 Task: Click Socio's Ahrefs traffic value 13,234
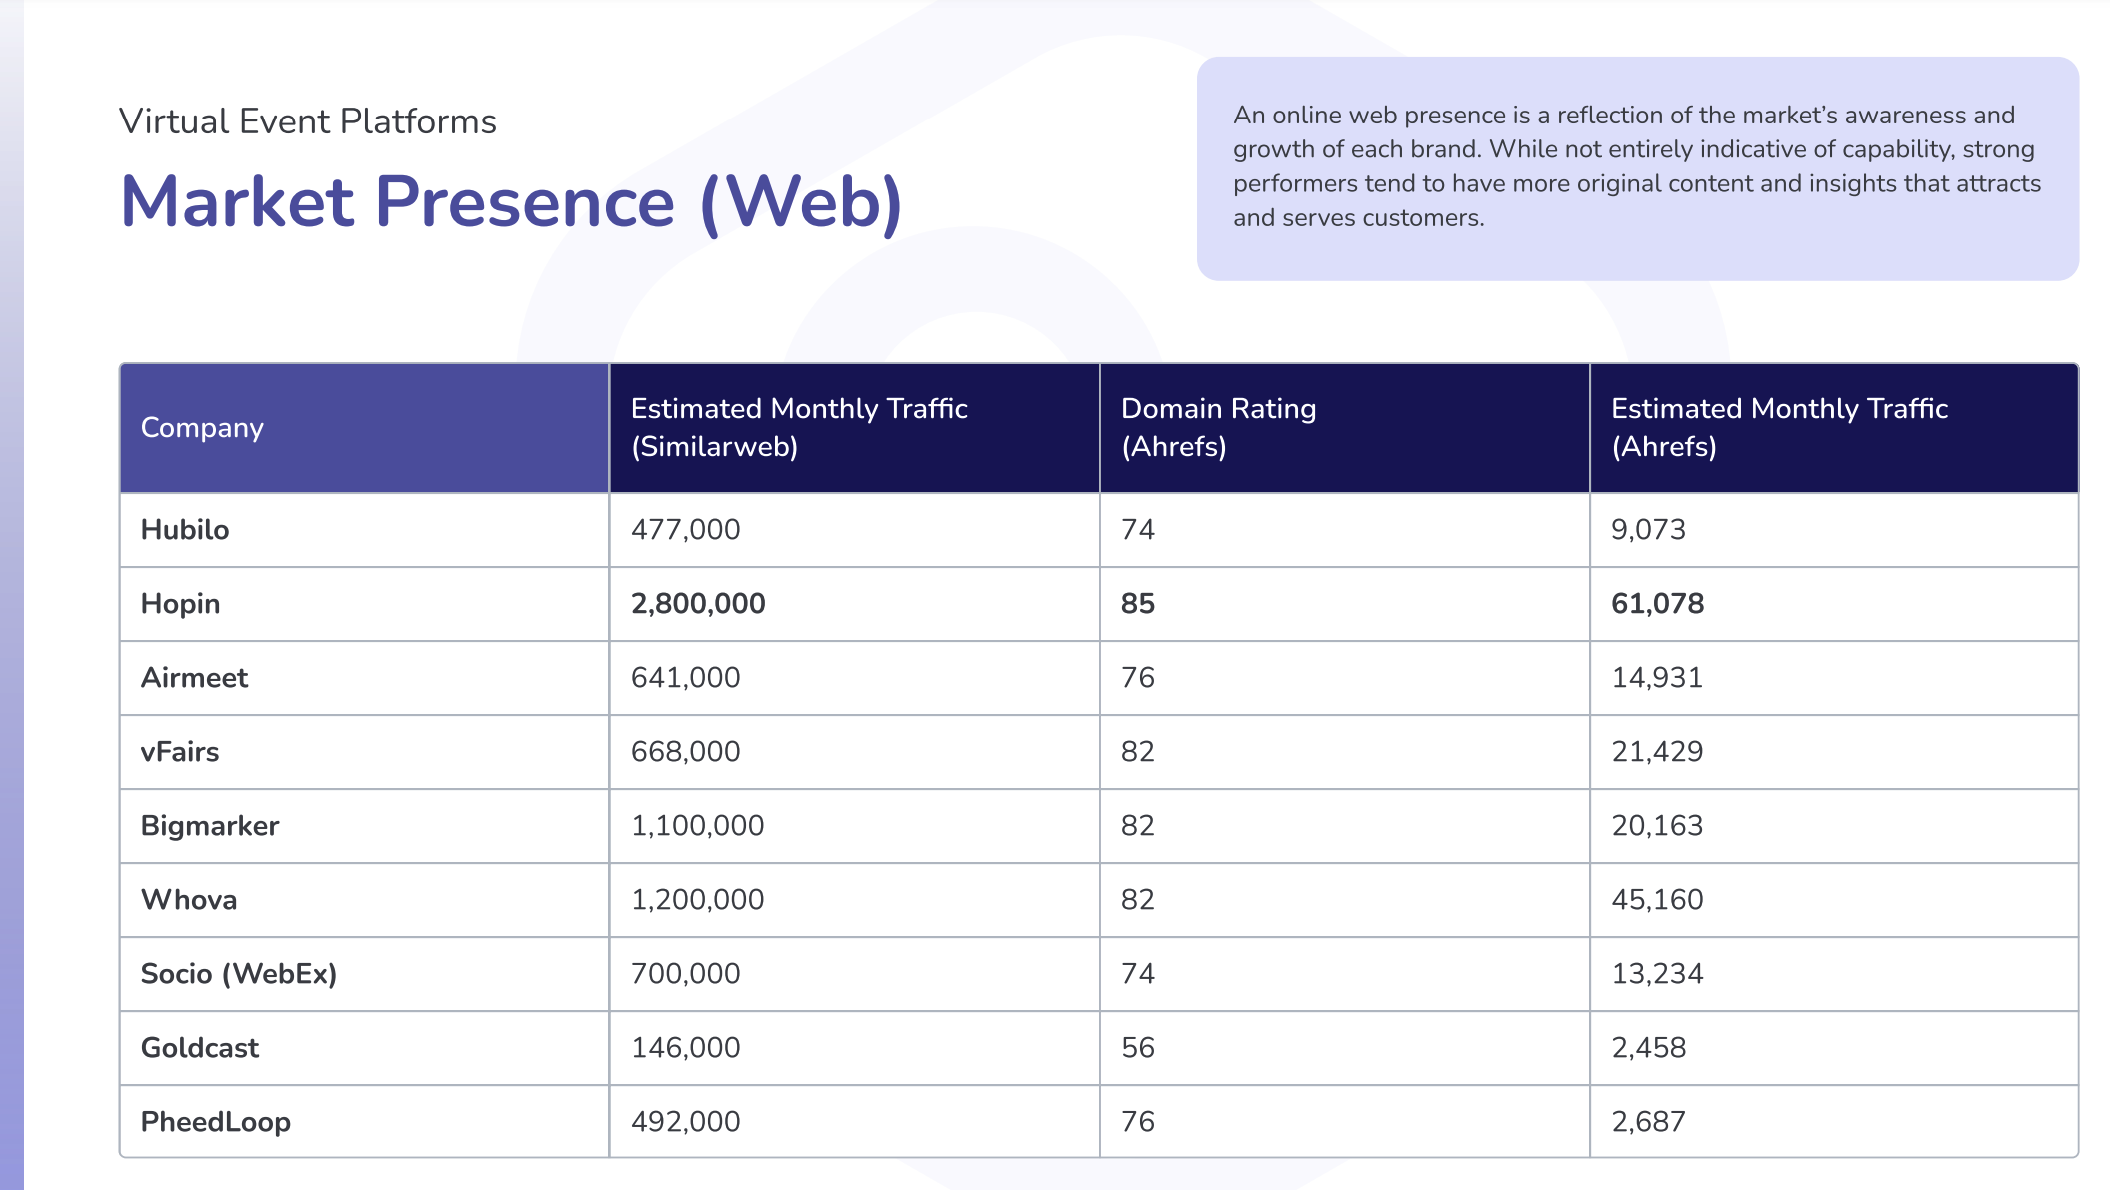coord(1657,974)
